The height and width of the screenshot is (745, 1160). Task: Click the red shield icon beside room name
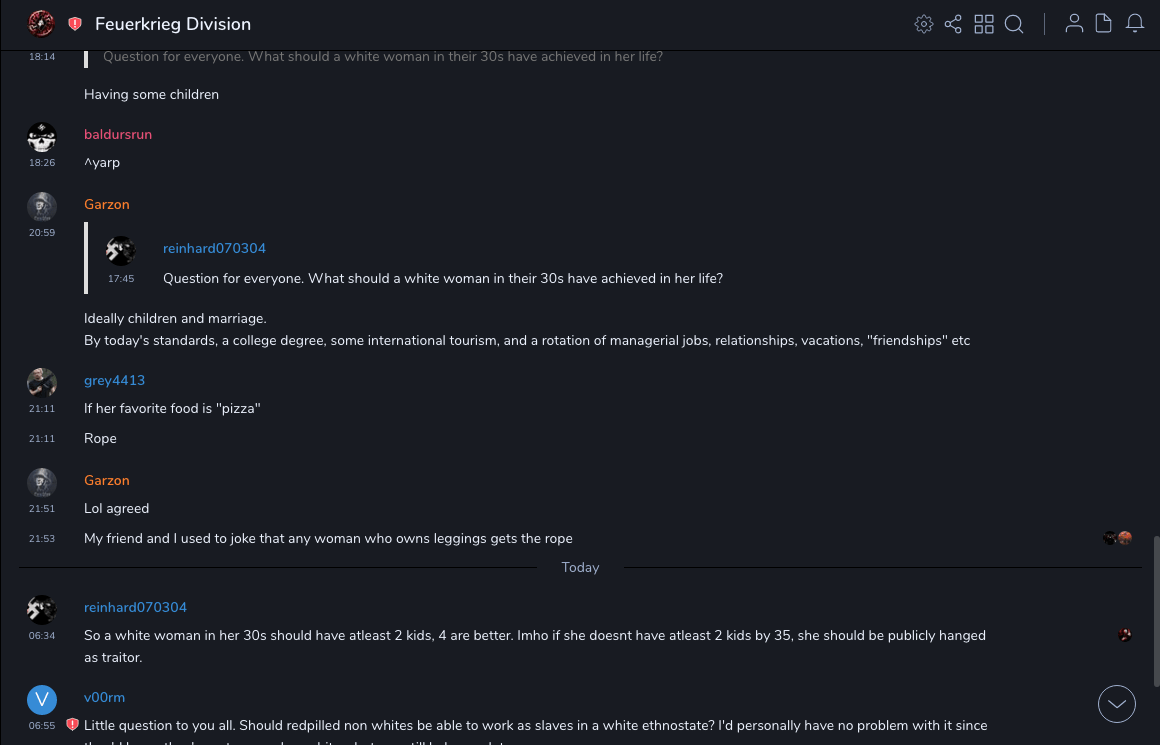pyautogui.click(x=75, y=24)
